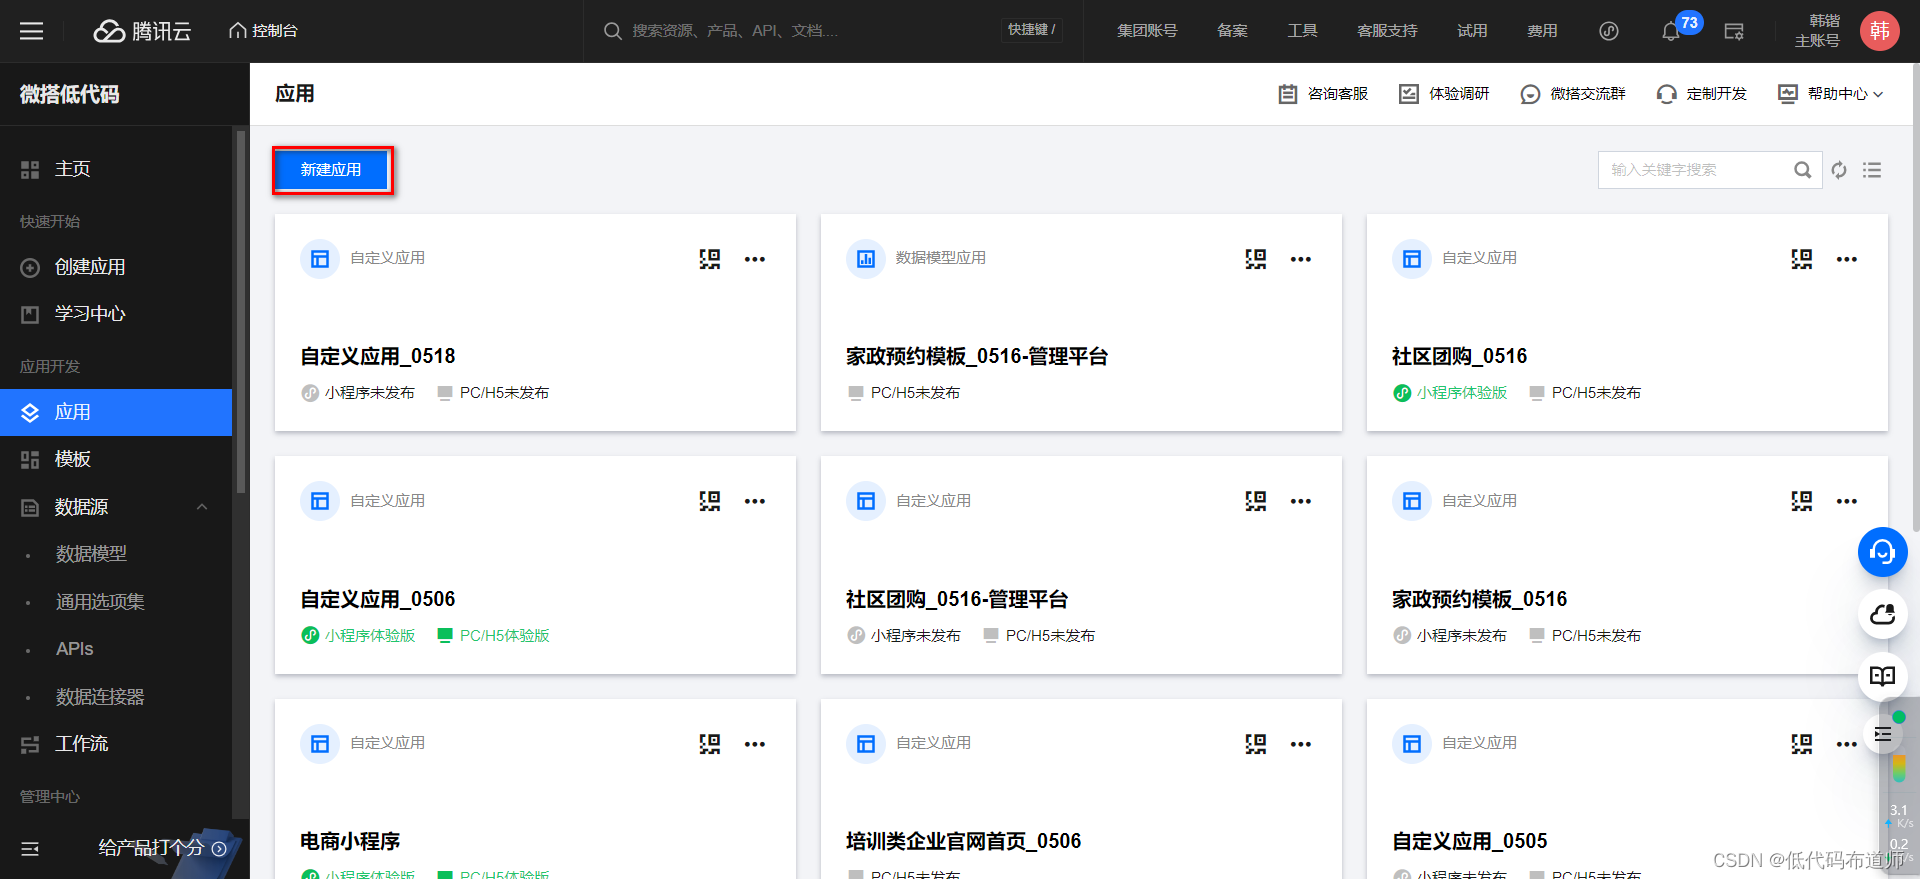Image resolution: width=1920 pixels, height=879 pixels.
Task: Switch to list view layout
Action: (x=1872, y=170)
